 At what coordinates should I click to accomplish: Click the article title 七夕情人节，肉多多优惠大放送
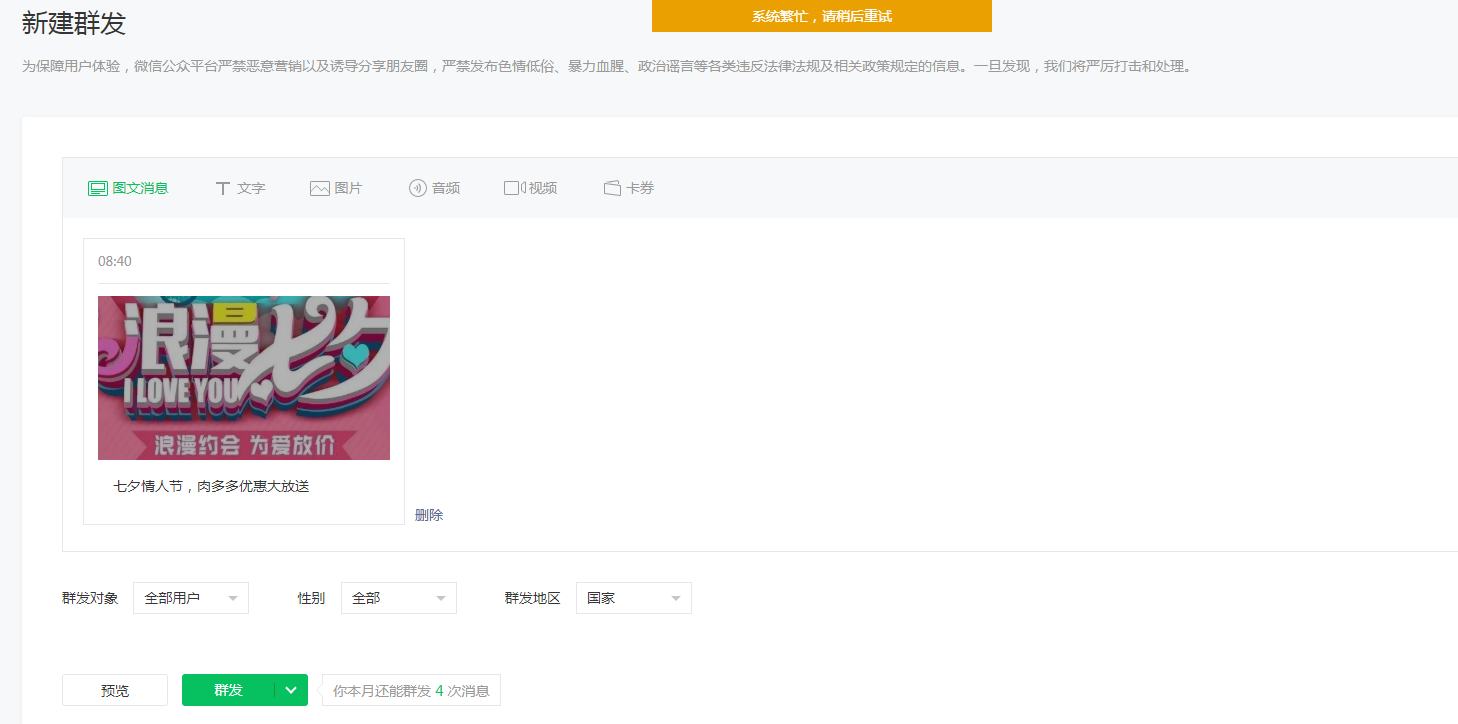pos(212,486)
